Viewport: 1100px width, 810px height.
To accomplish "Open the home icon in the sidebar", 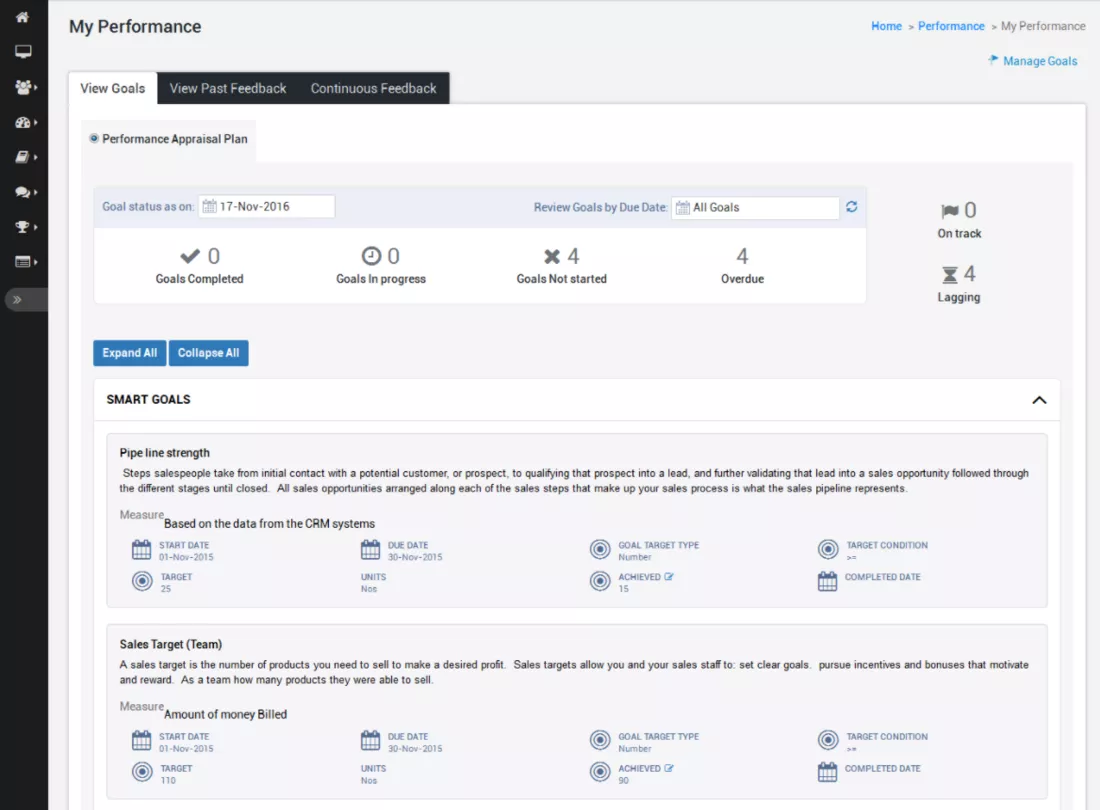I will point(22,18).
